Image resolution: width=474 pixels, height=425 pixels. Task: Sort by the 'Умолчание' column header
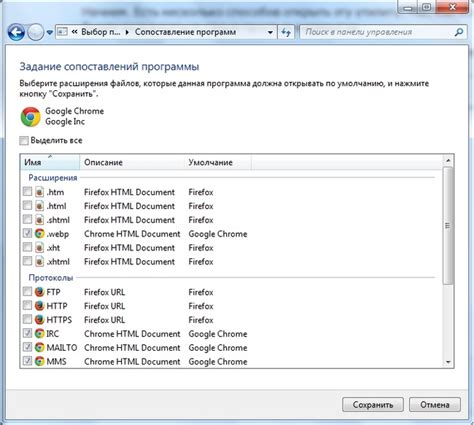coord(218,162)
